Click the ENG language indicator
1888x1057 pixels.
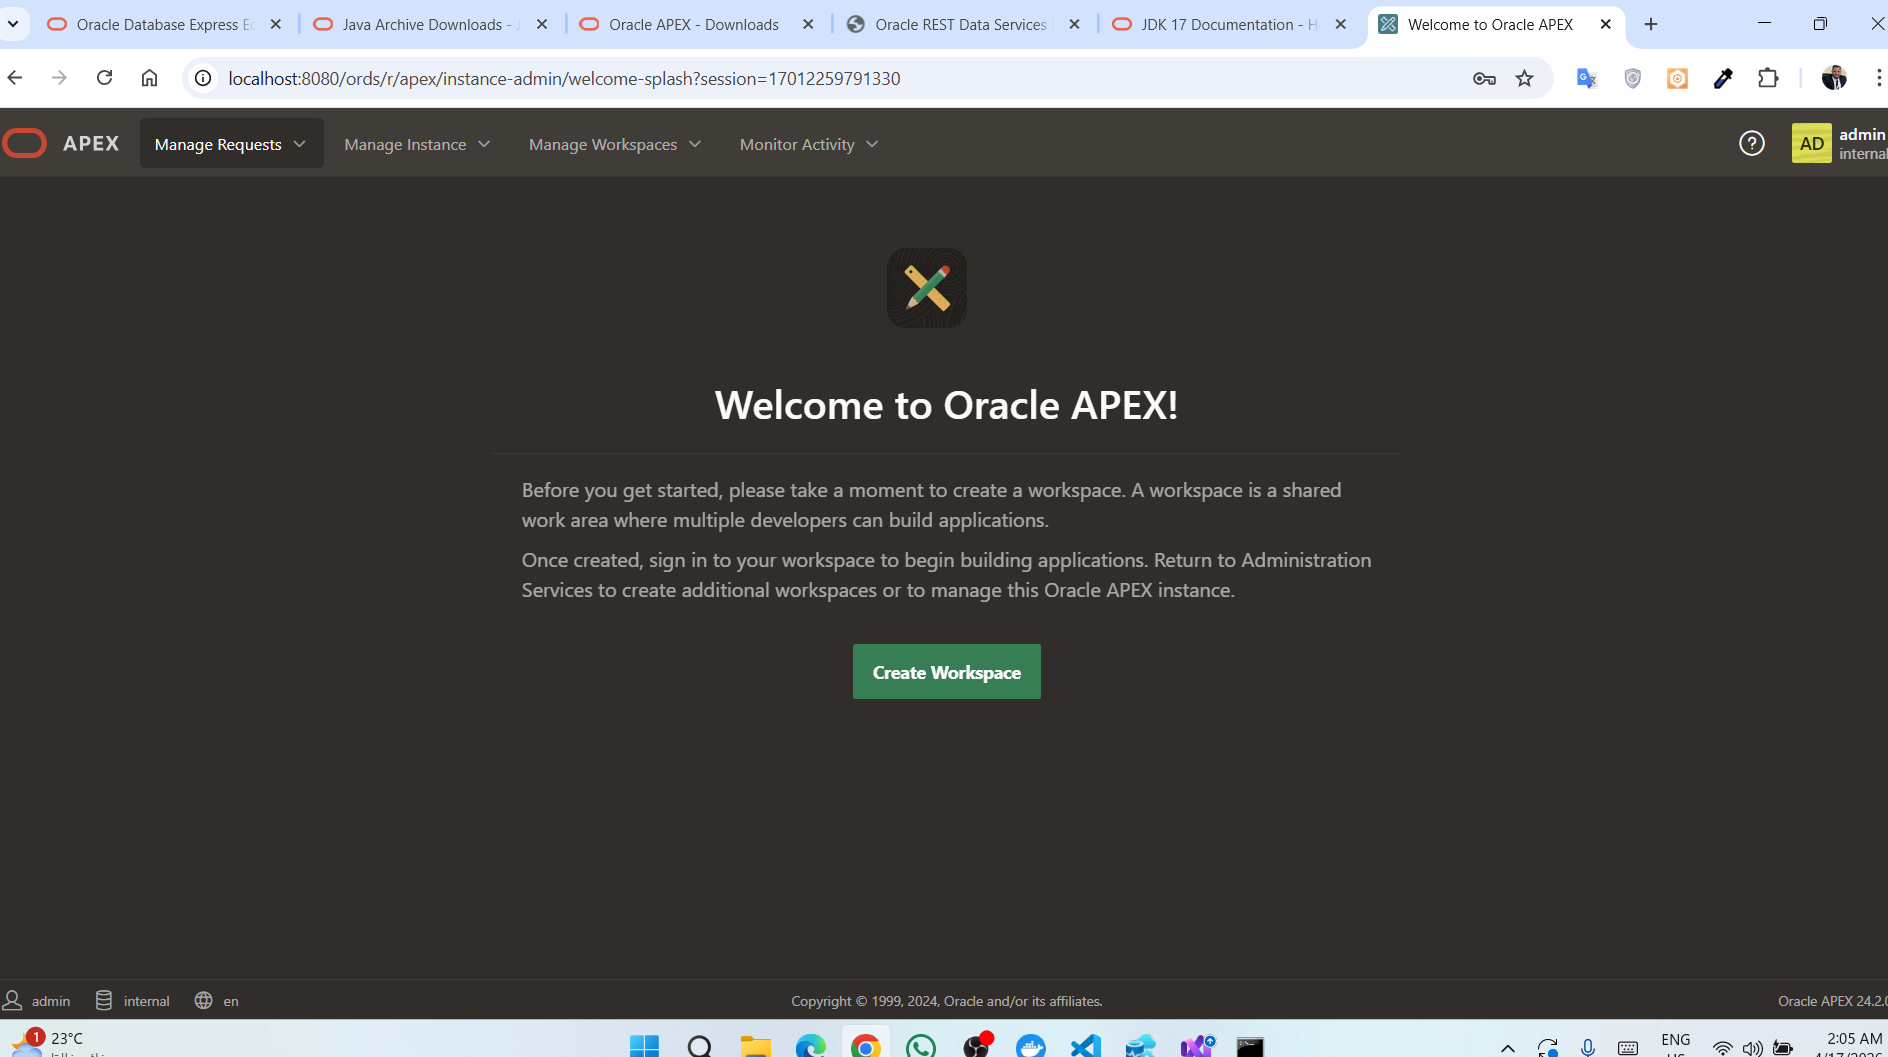1675,1043
